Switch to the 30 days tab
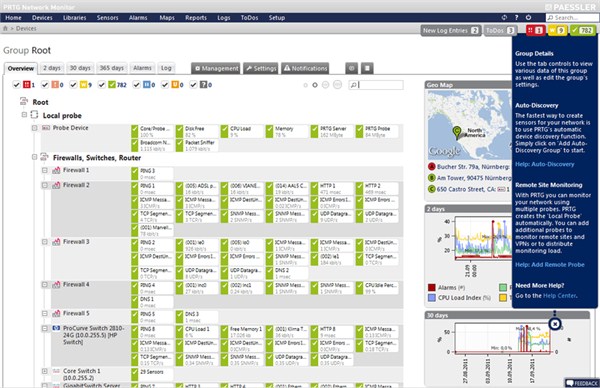This screenshot has height=388, width=600. click(80, 68)
